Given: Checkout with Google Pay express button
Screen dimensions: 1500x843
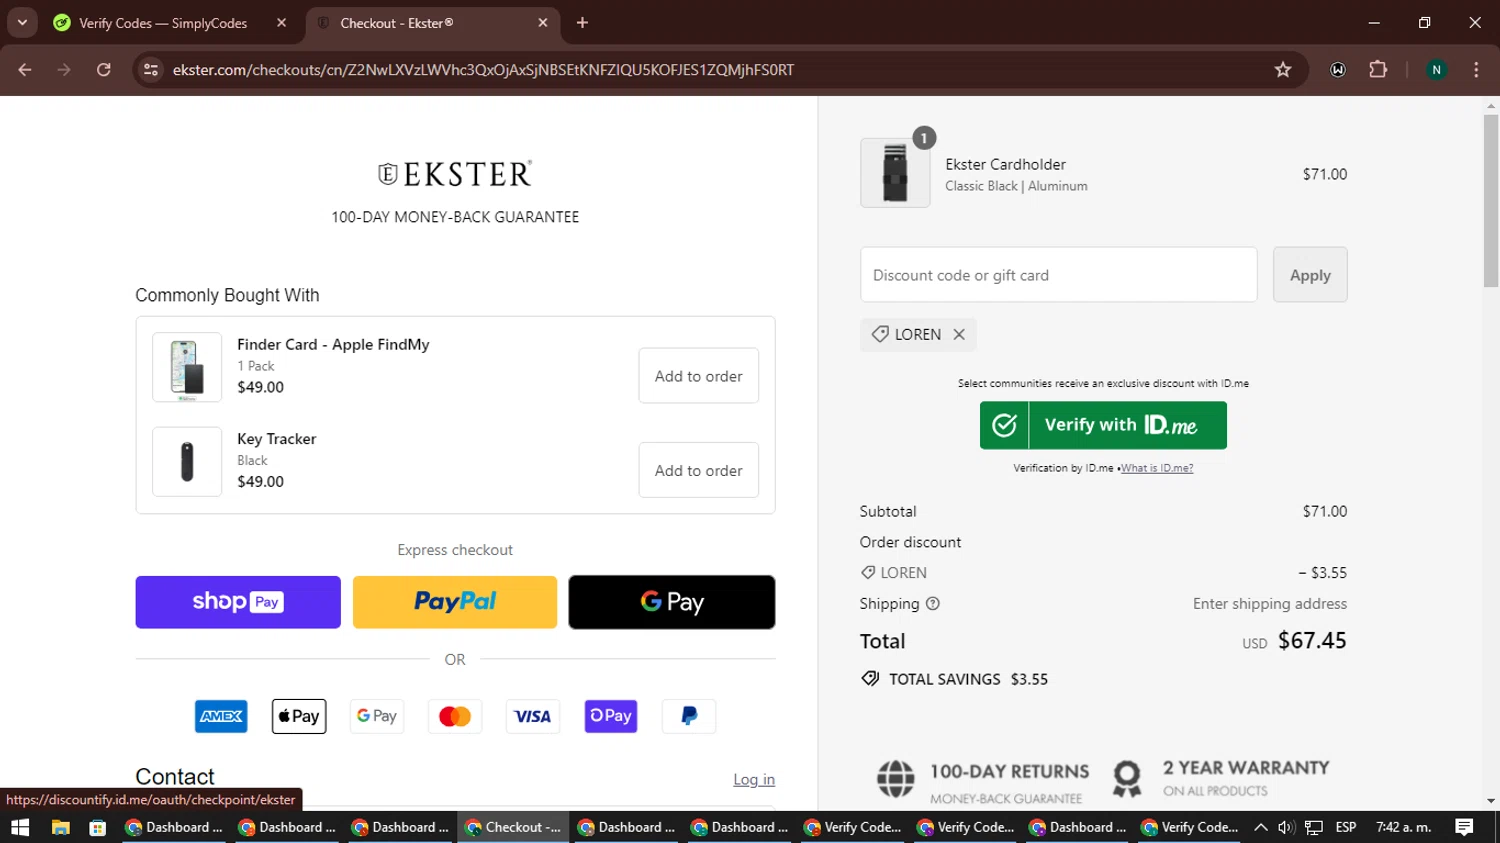Looking at the screenshot, I should point(672,602).
